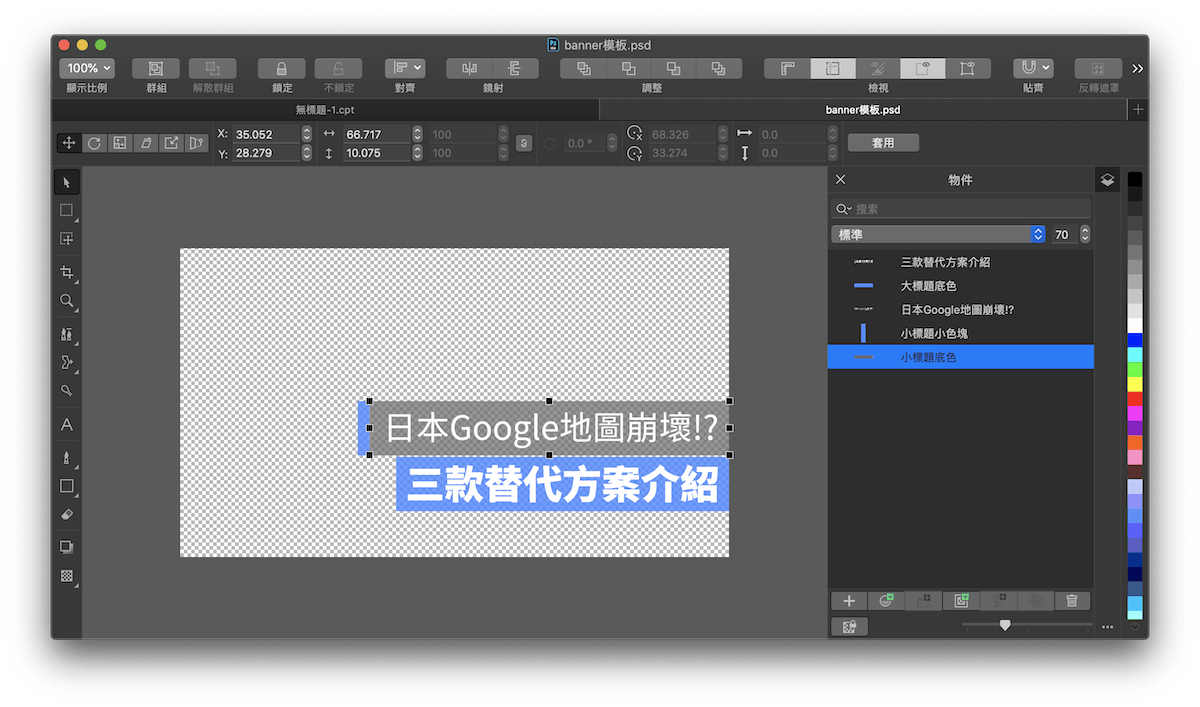Image resolution: width=1200 pixels, height=707 pixels.
Task: Choose perspective mode in property bar
Action: pyautogui.click(x=197, y=143)
